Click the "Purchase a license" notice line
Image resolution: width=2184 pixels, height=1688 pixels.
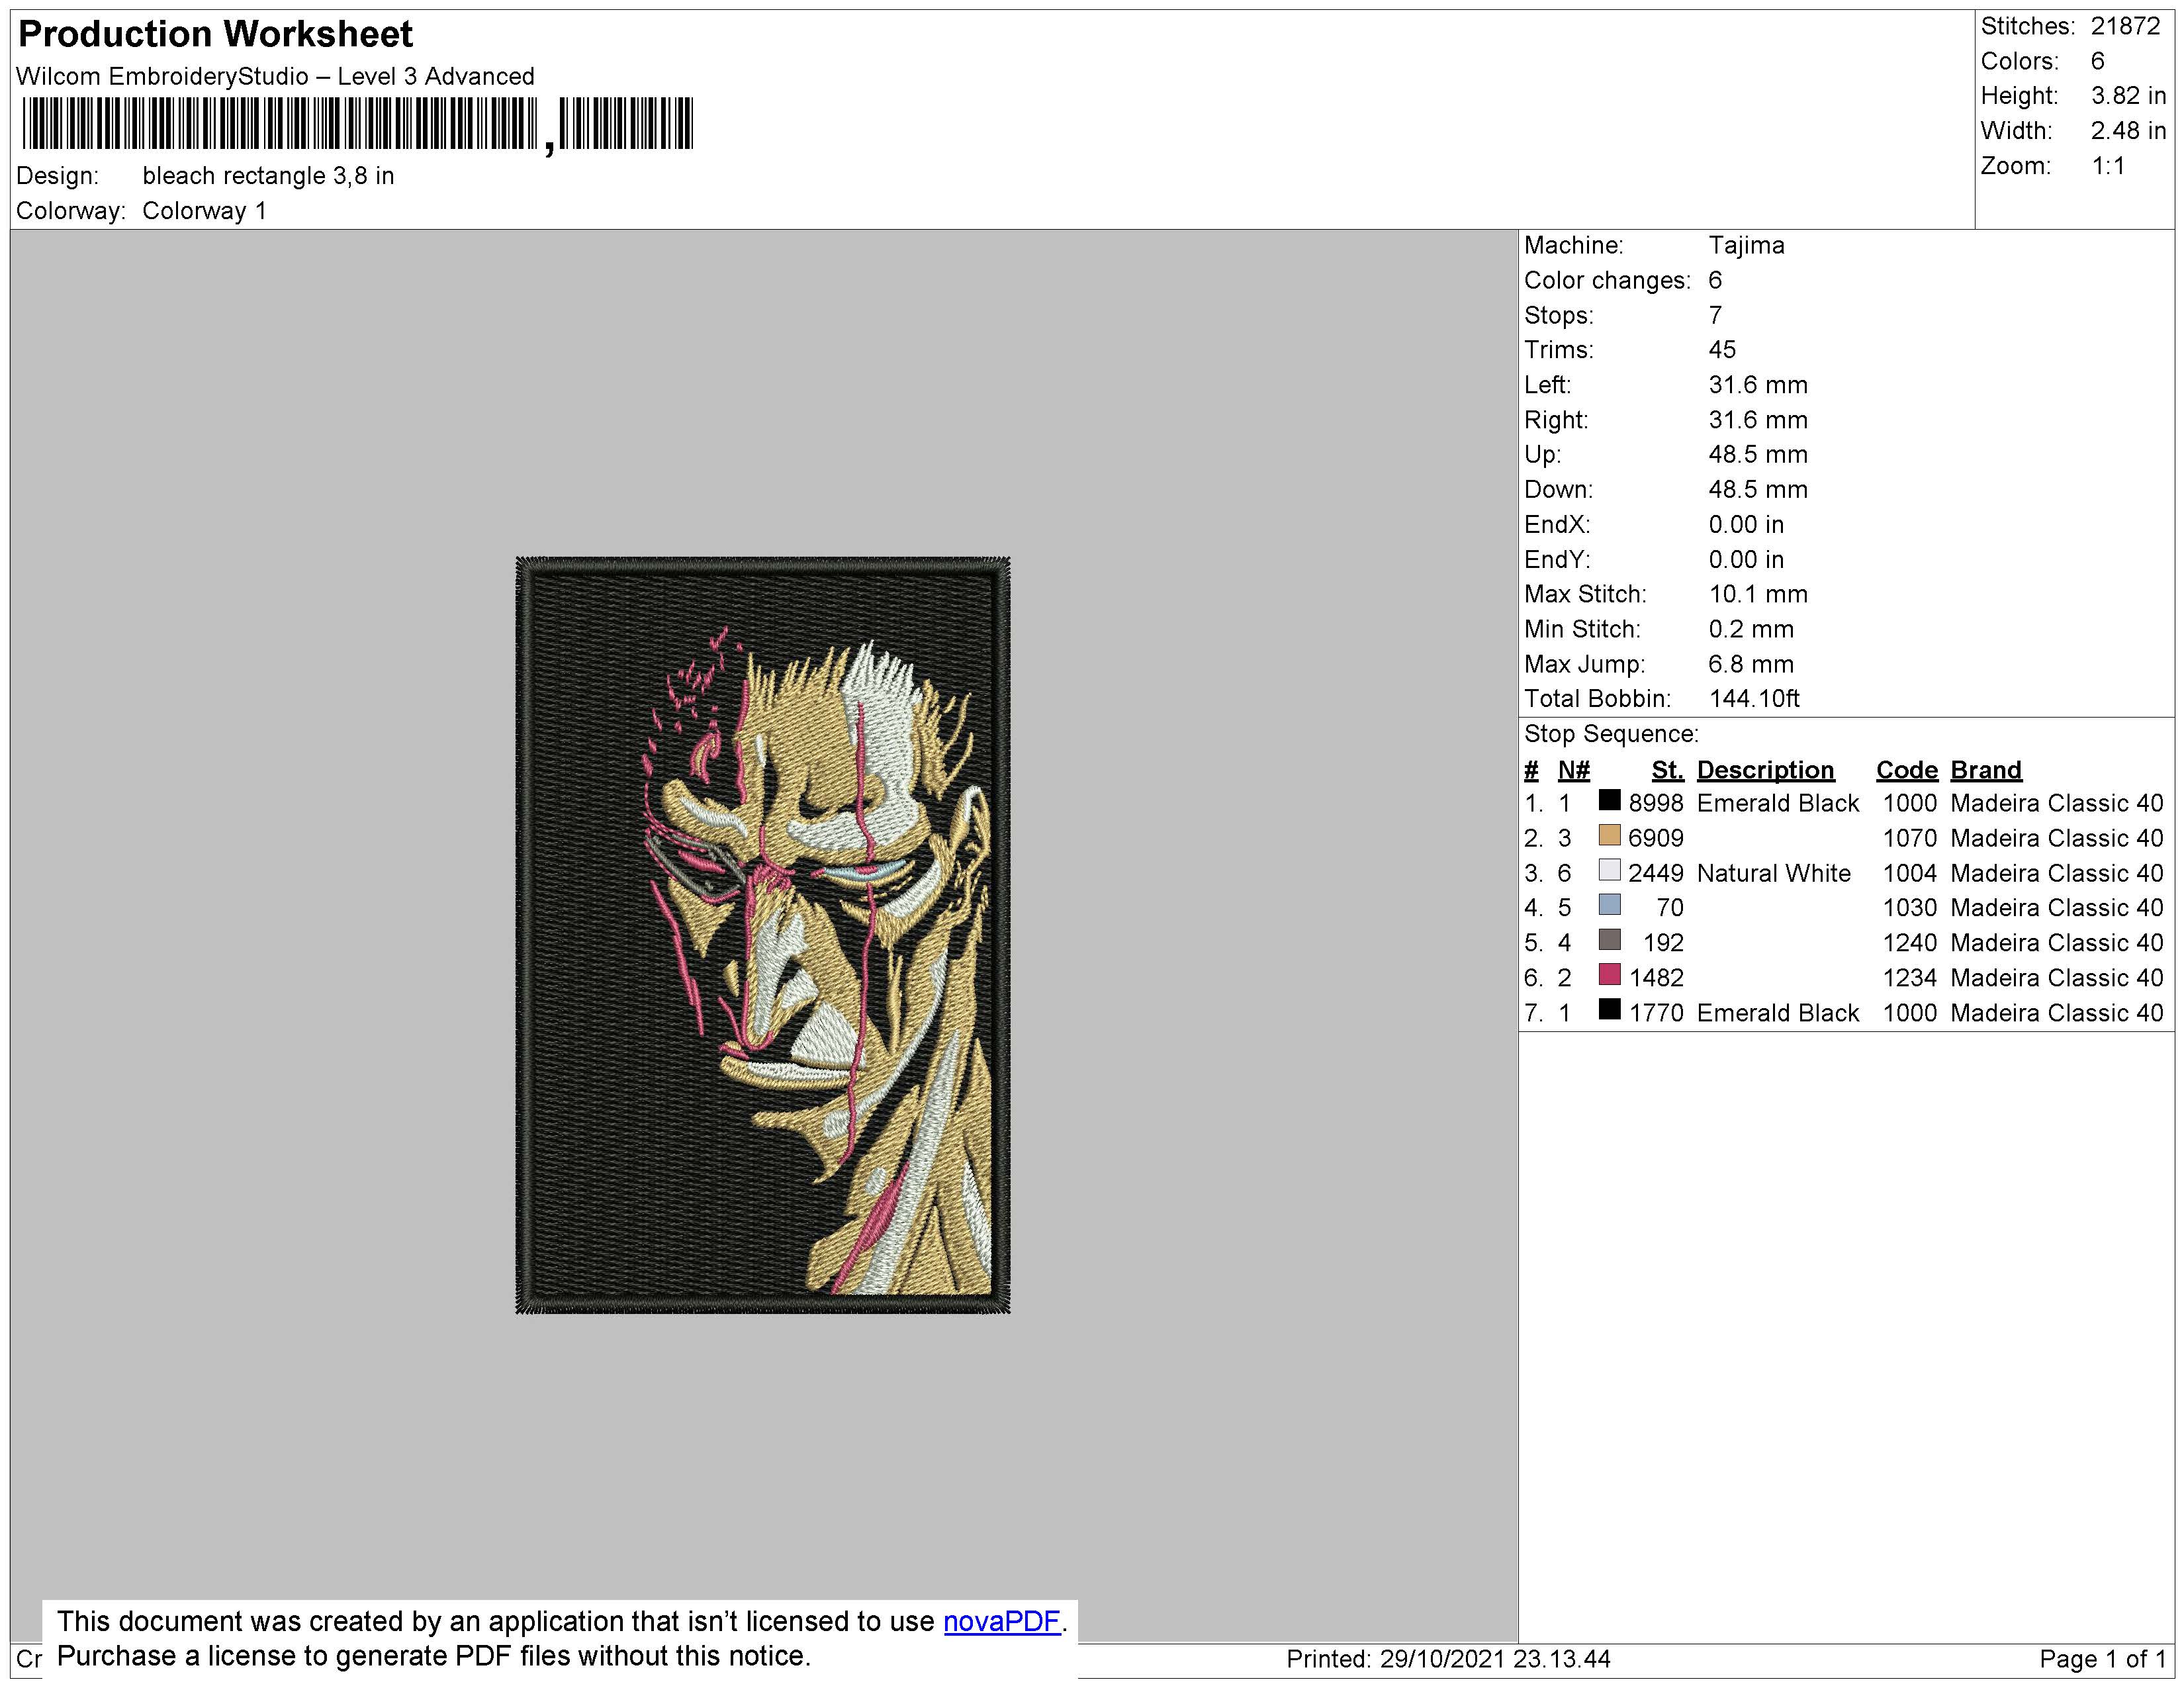[433, 1657]
